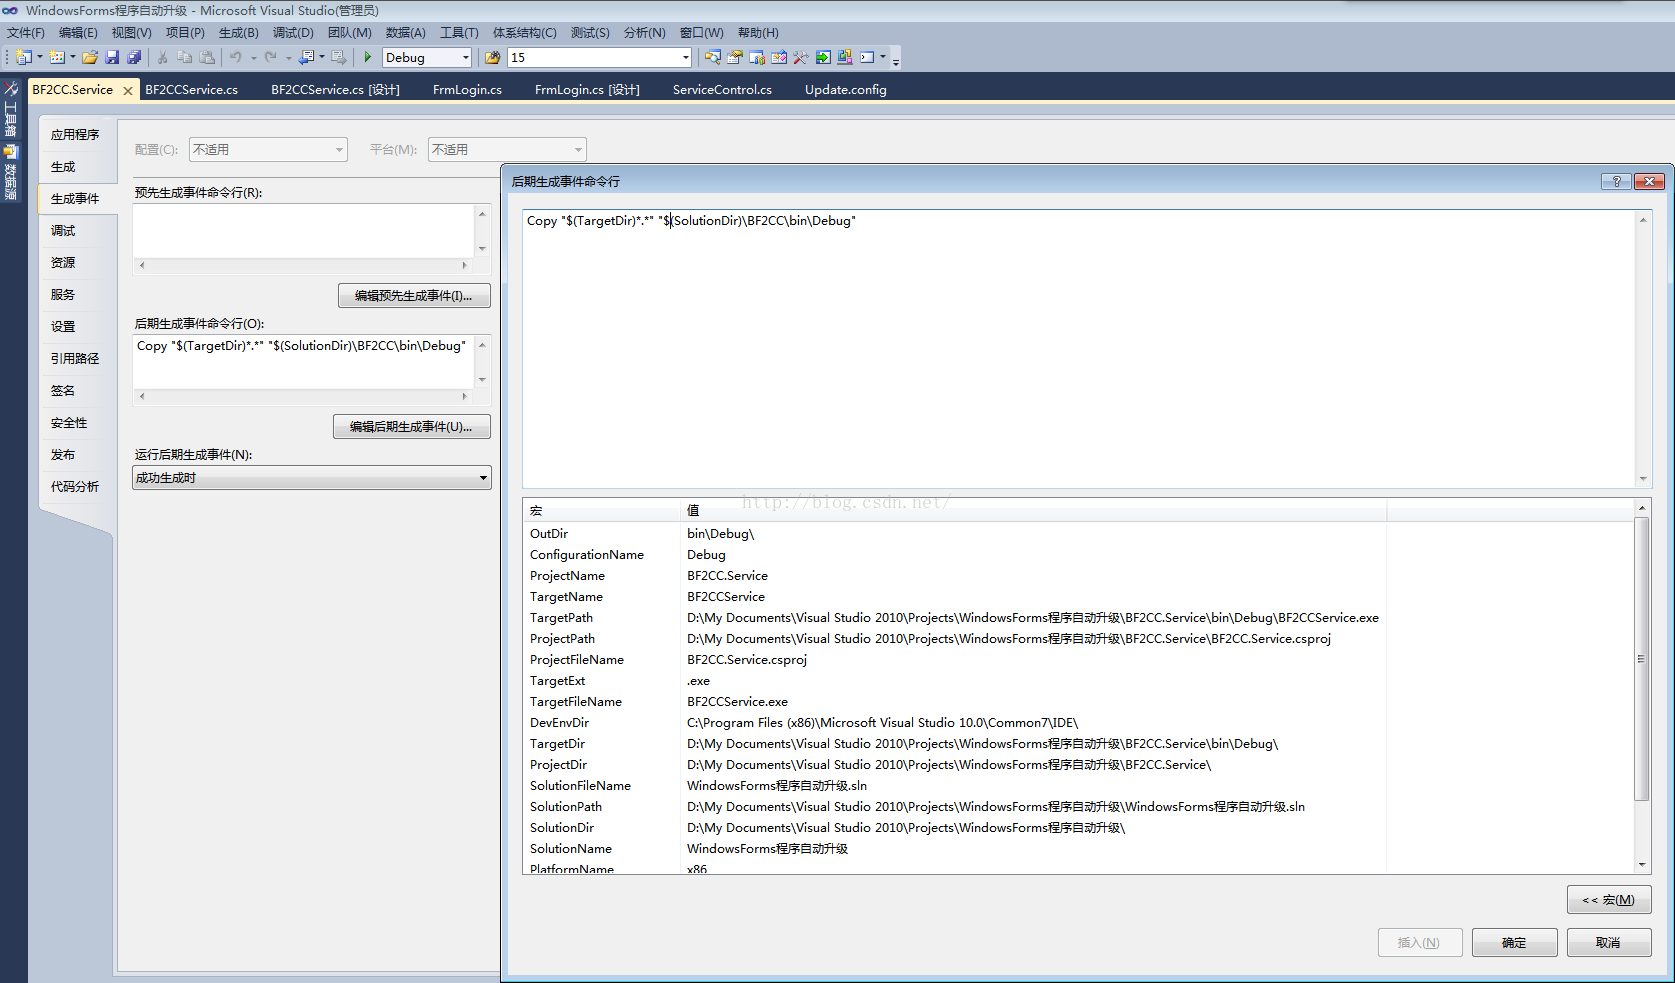The width and height of the screenshot is (1675, 983).
Task: Open the 文件(F) menu
Action: click(26, 32)
